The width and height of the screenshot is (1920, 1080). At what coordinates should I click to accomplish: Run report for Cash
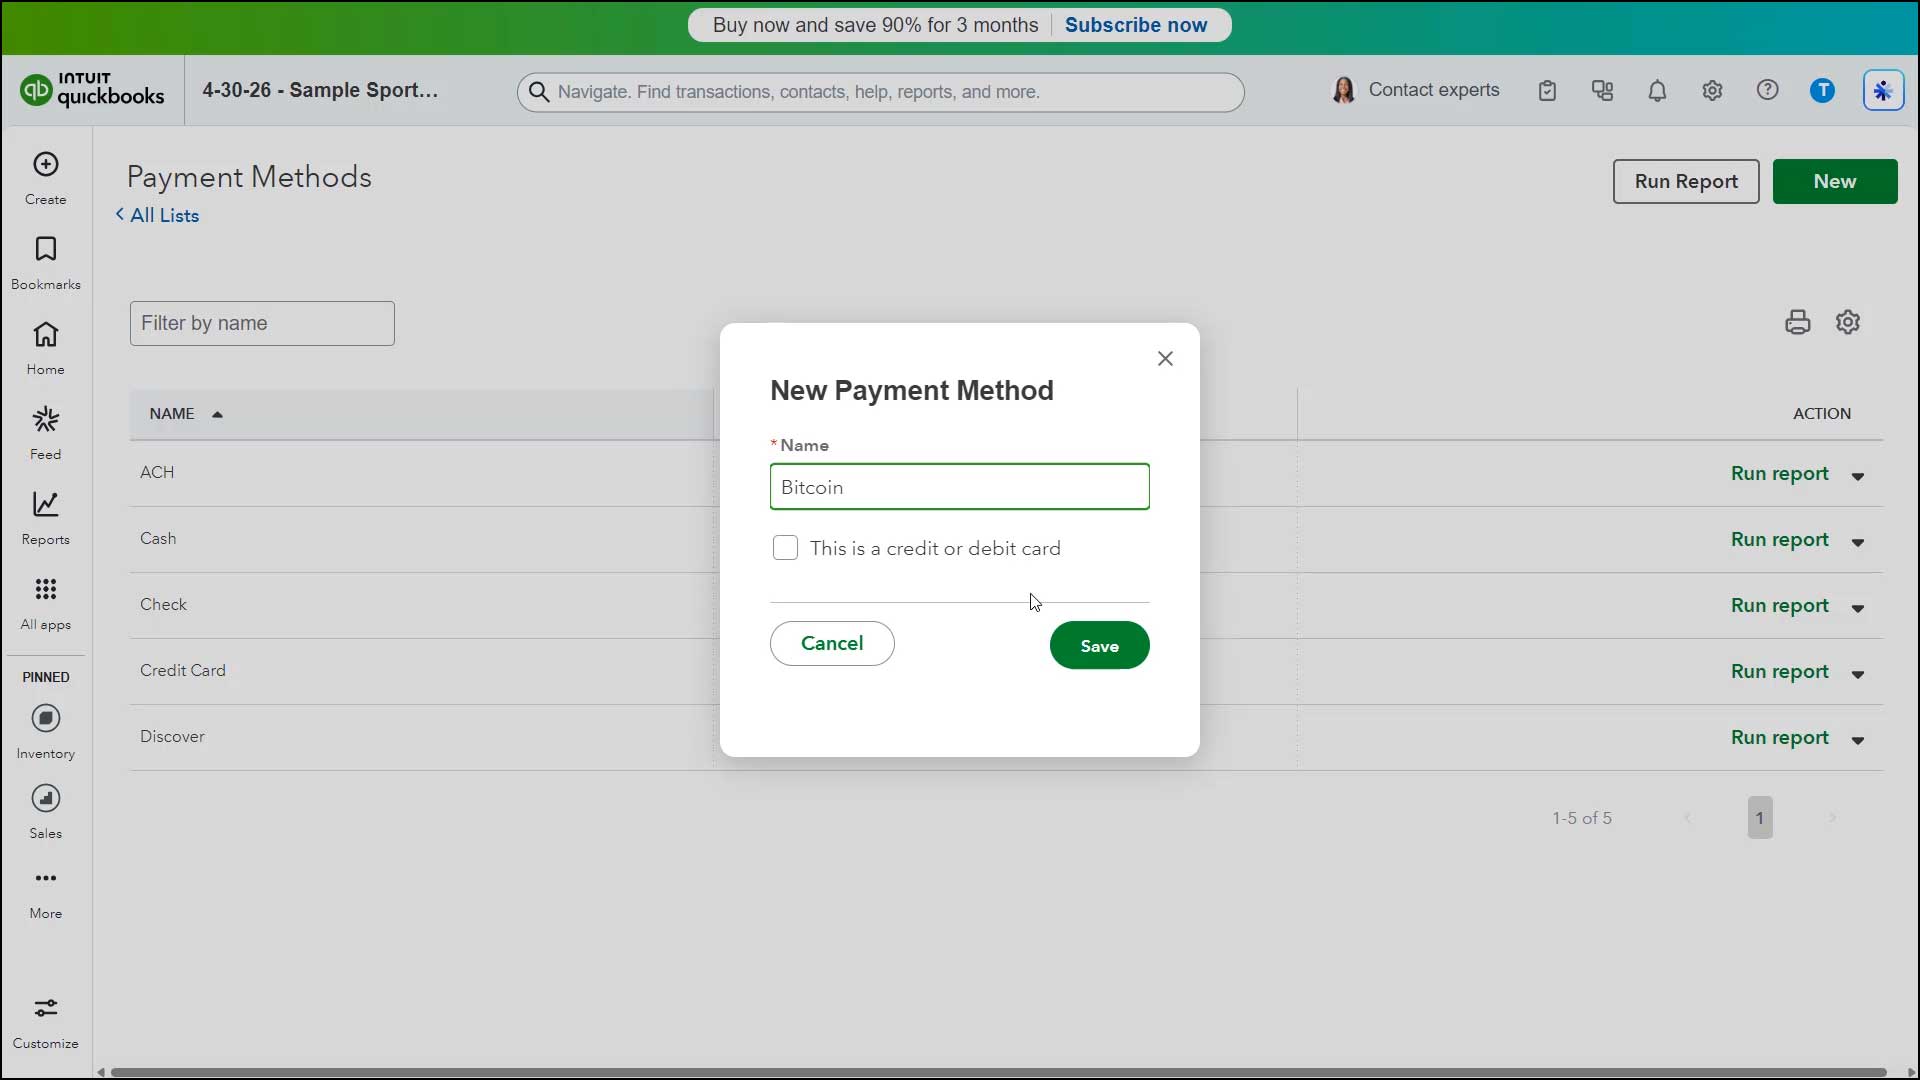click(1779, 539)
